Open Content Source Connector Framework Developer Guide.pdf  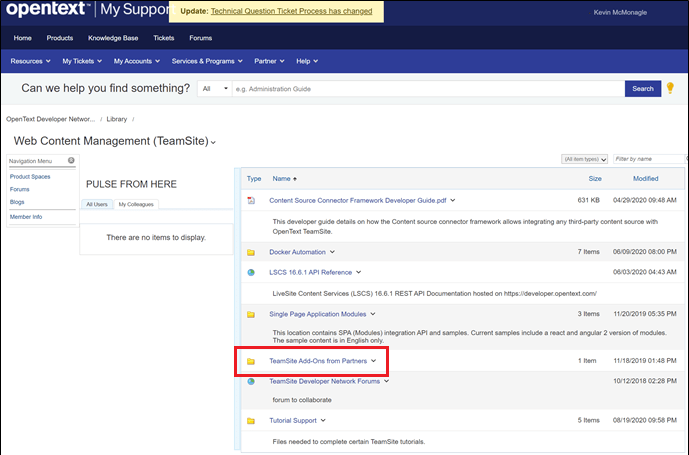coord(358,200)
